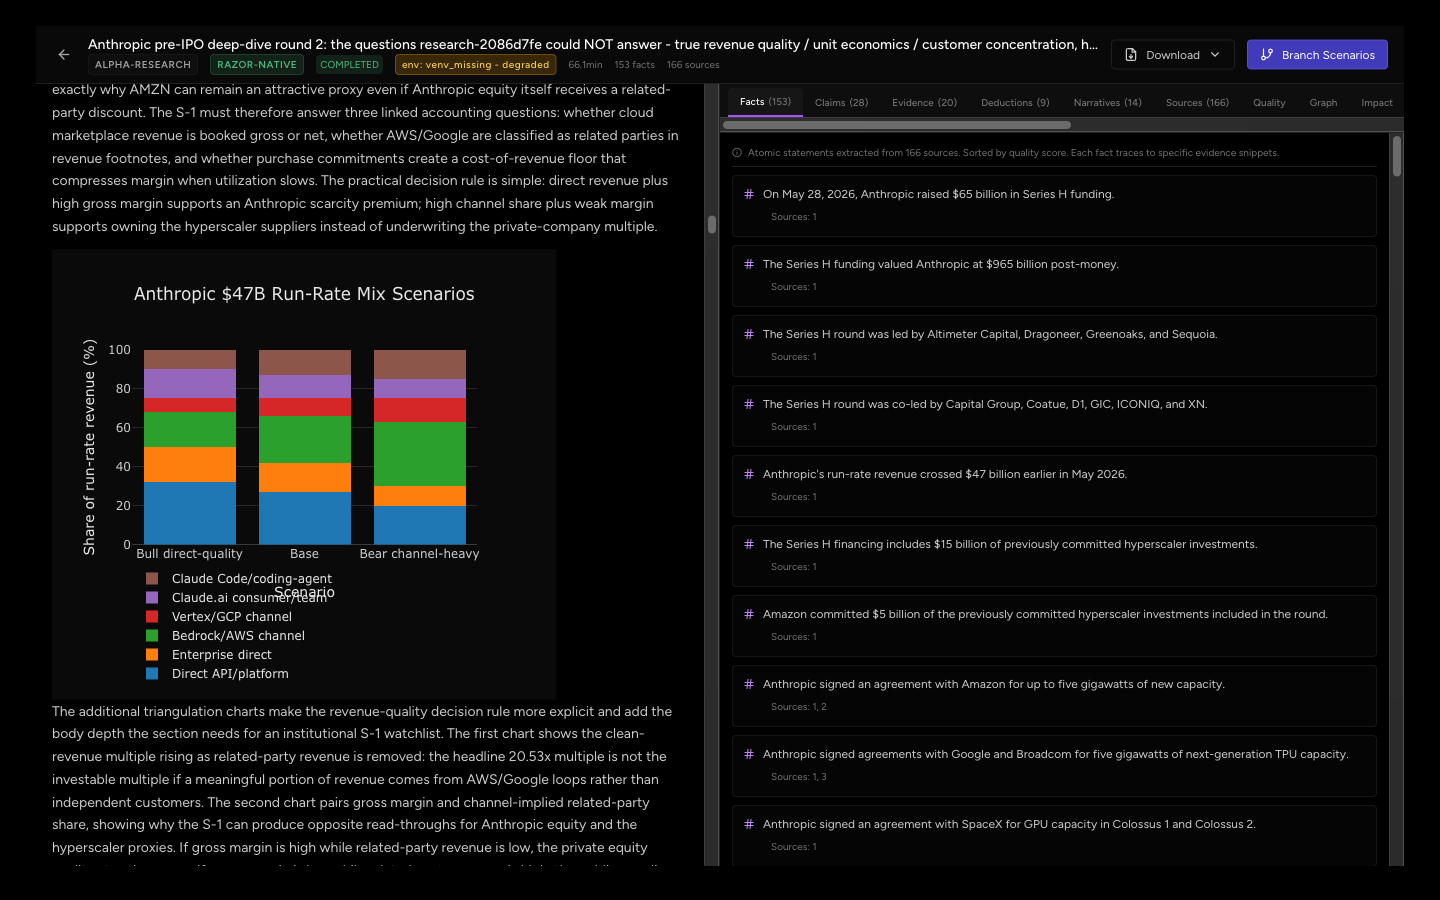
Task: Toggle Vertex/GCP channel legend swatch
Action: click(x=152, y=617)
